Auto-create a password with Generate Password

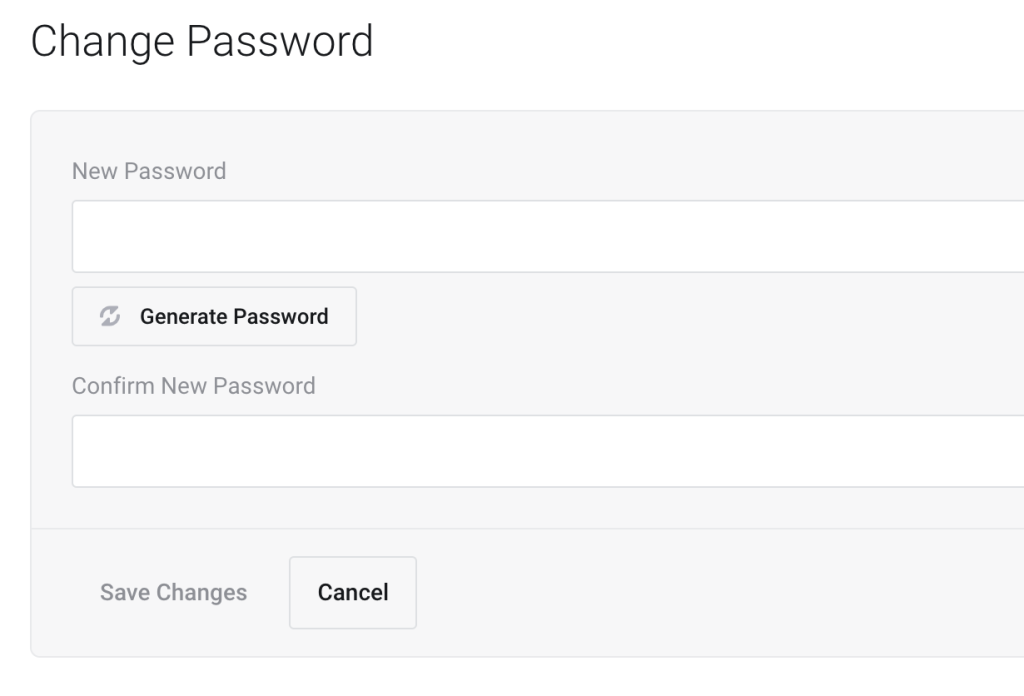click(233, 316)
